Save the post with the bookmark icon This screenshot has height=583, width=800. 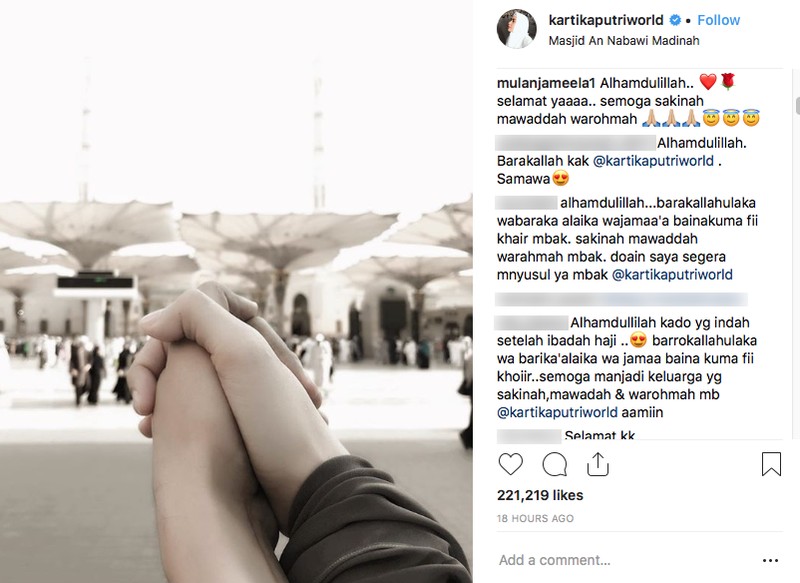pos(771,464)
